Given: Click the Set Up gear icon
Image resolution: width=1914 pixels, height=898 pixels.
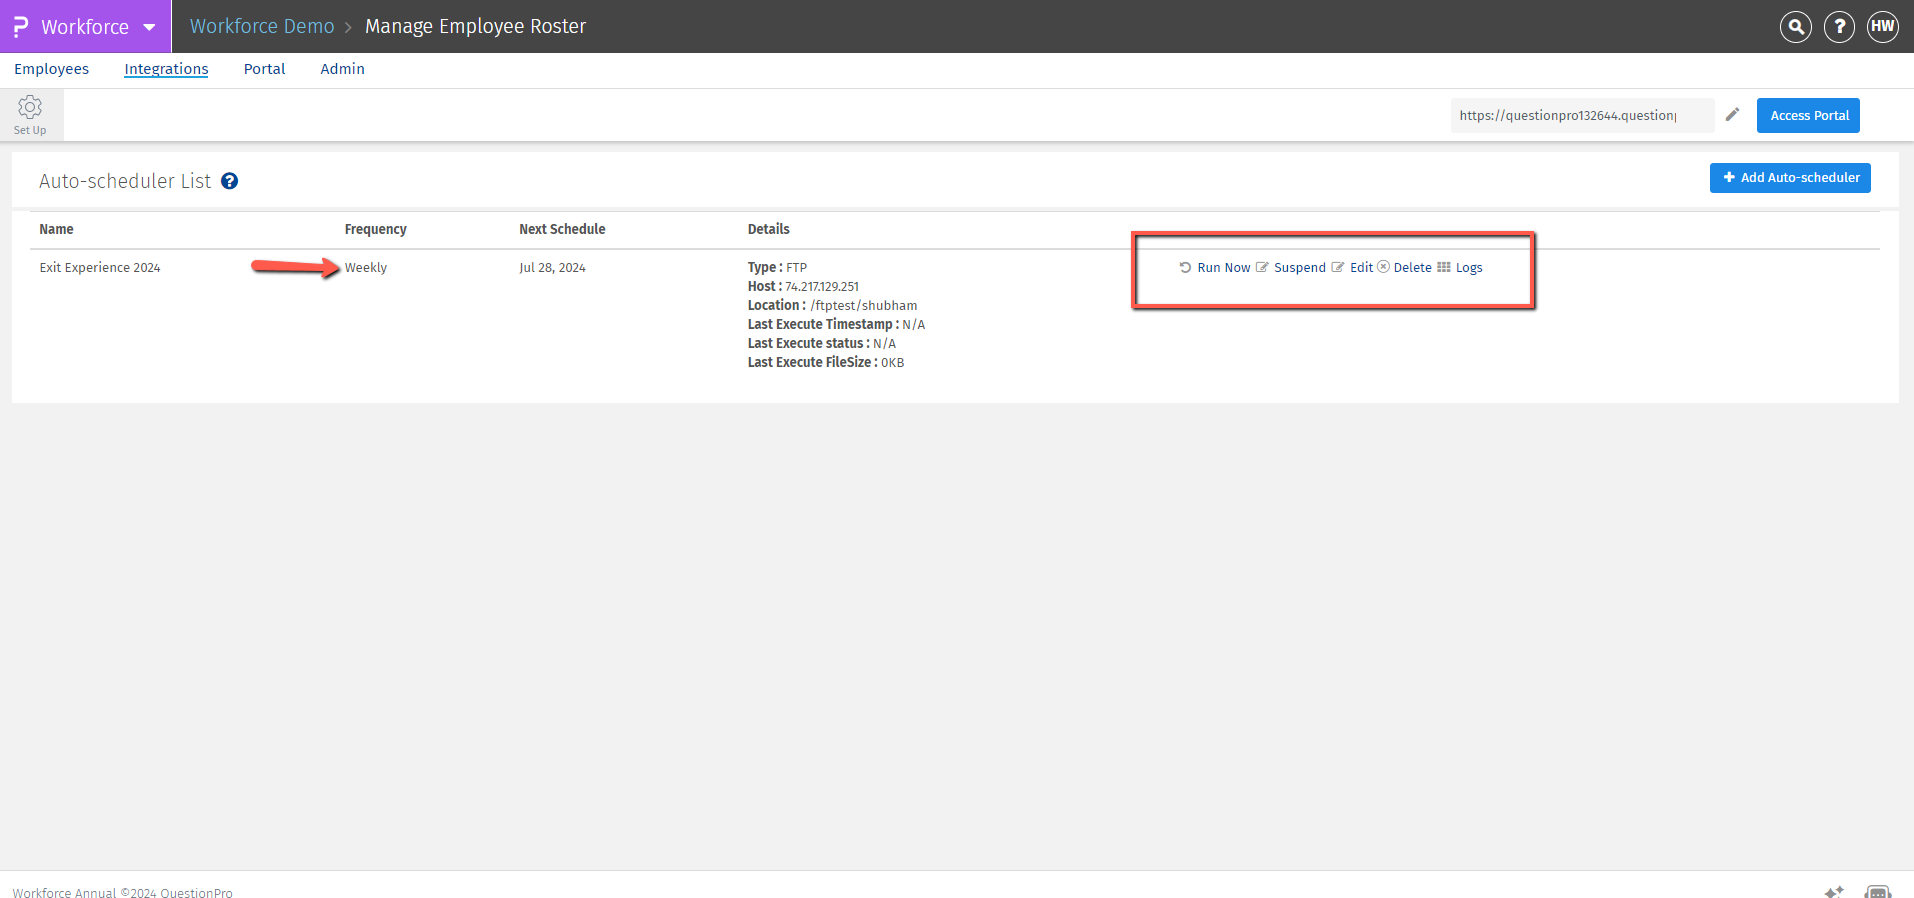Looking at the screenshot, I should (30, 108).
